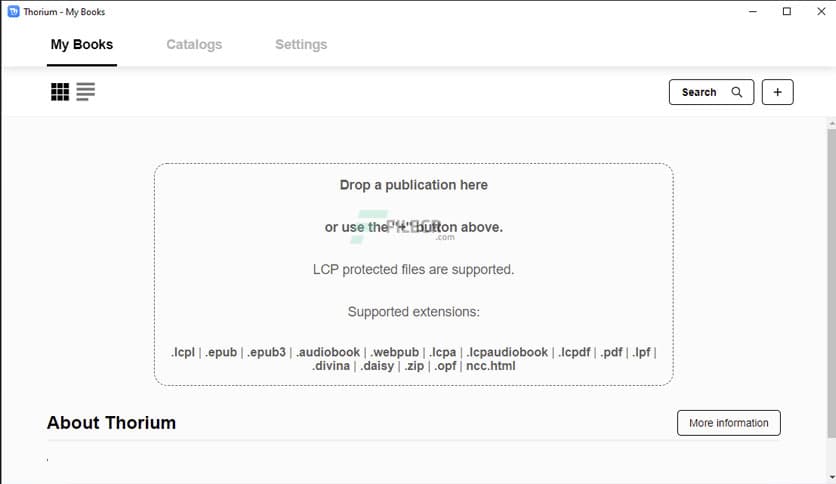
Task: Open the Settings tab
Action: [301, 44]
